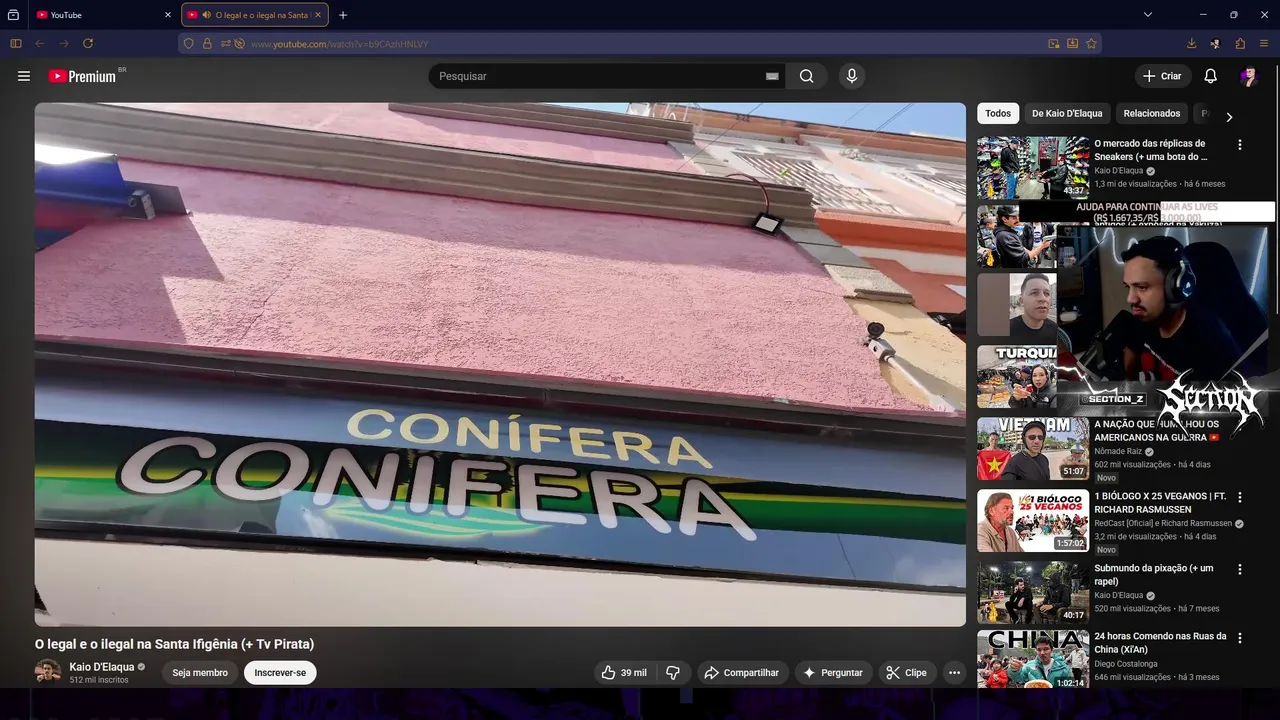This screenshot has height=720, width=1280.
Task: Select the Todos filter chip
Action: (998, 114)
